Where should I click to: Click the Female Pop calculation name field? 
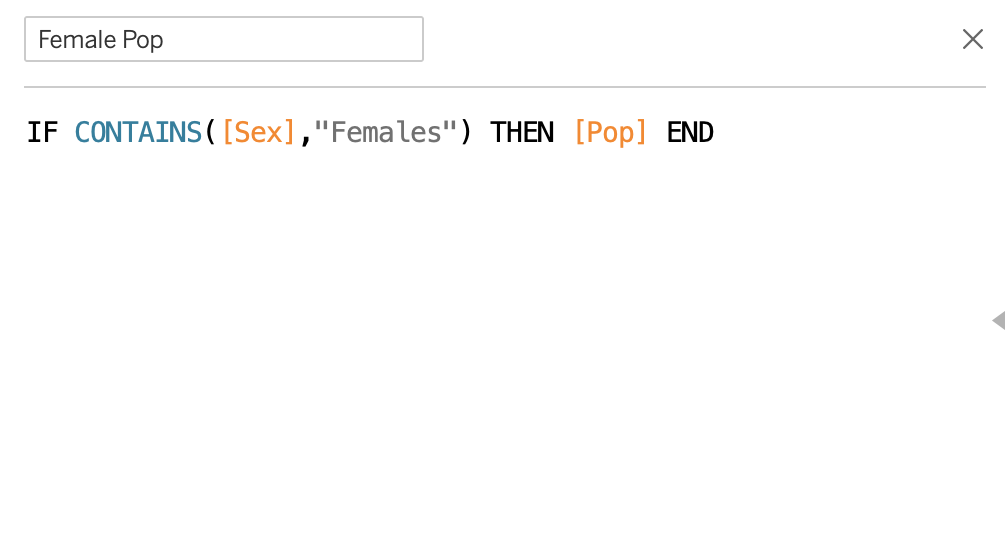223,39
